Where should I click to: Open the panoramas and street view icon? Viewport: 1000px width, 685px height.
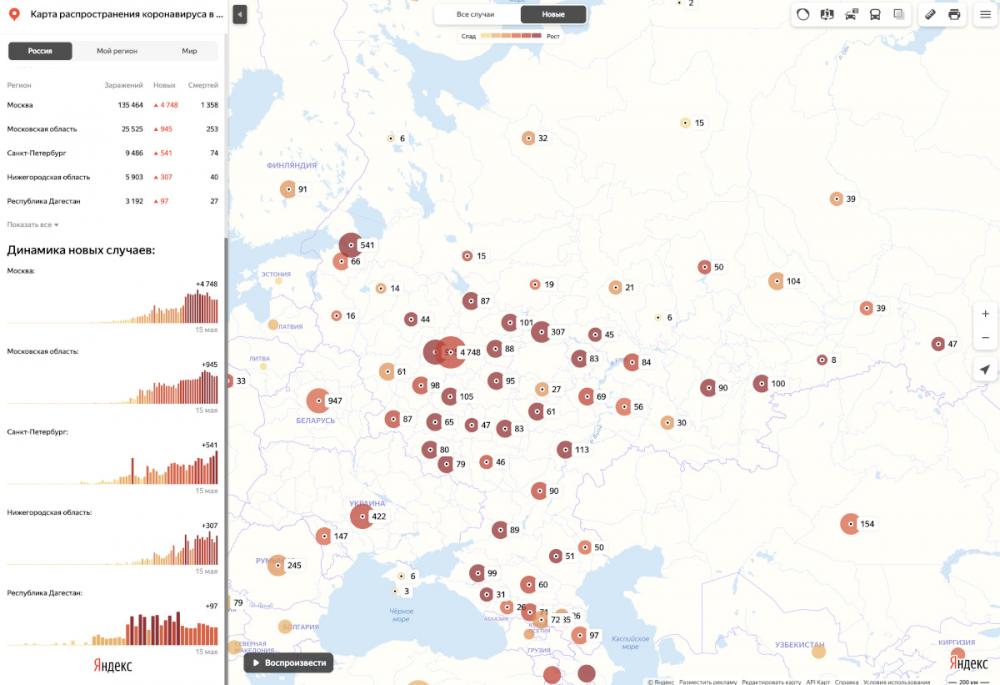(x=827, y=15)
